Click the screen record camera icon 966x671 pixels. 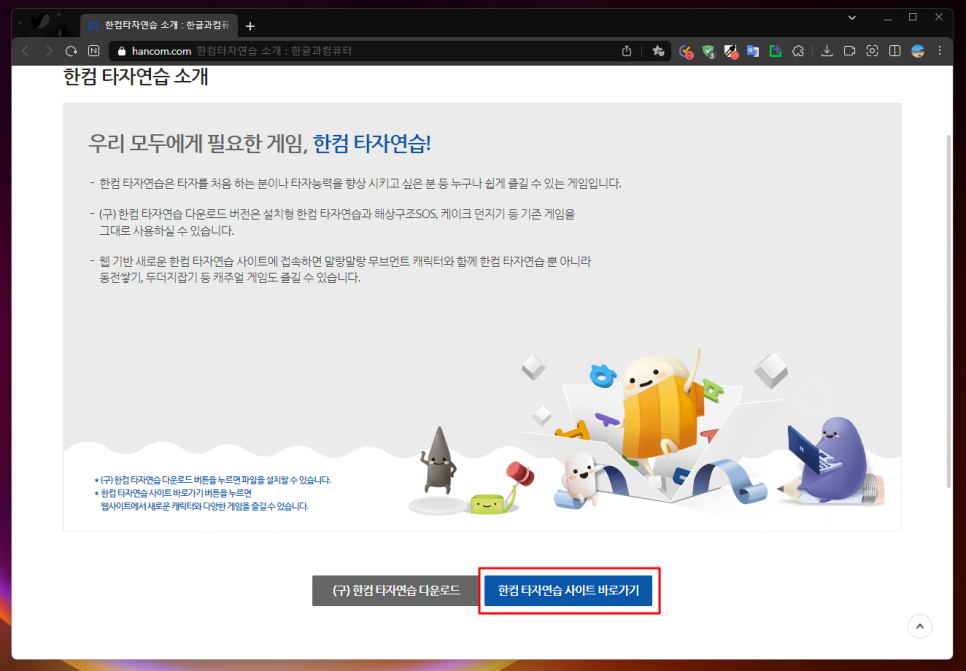pos(850,51)
